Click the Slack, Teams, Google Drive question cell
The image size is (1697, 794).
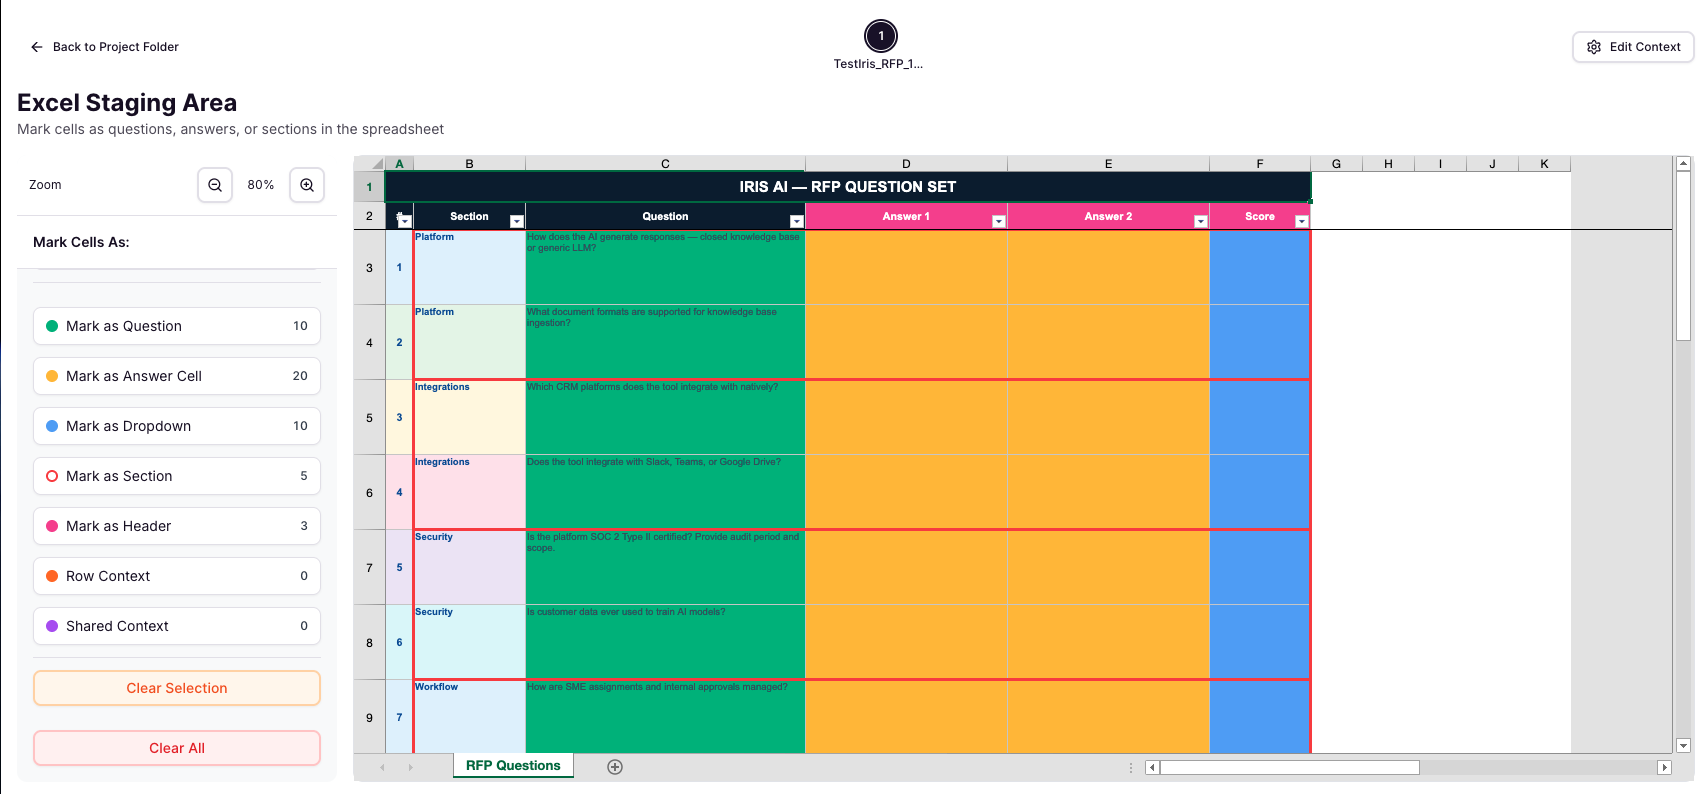tap(665, 492)
